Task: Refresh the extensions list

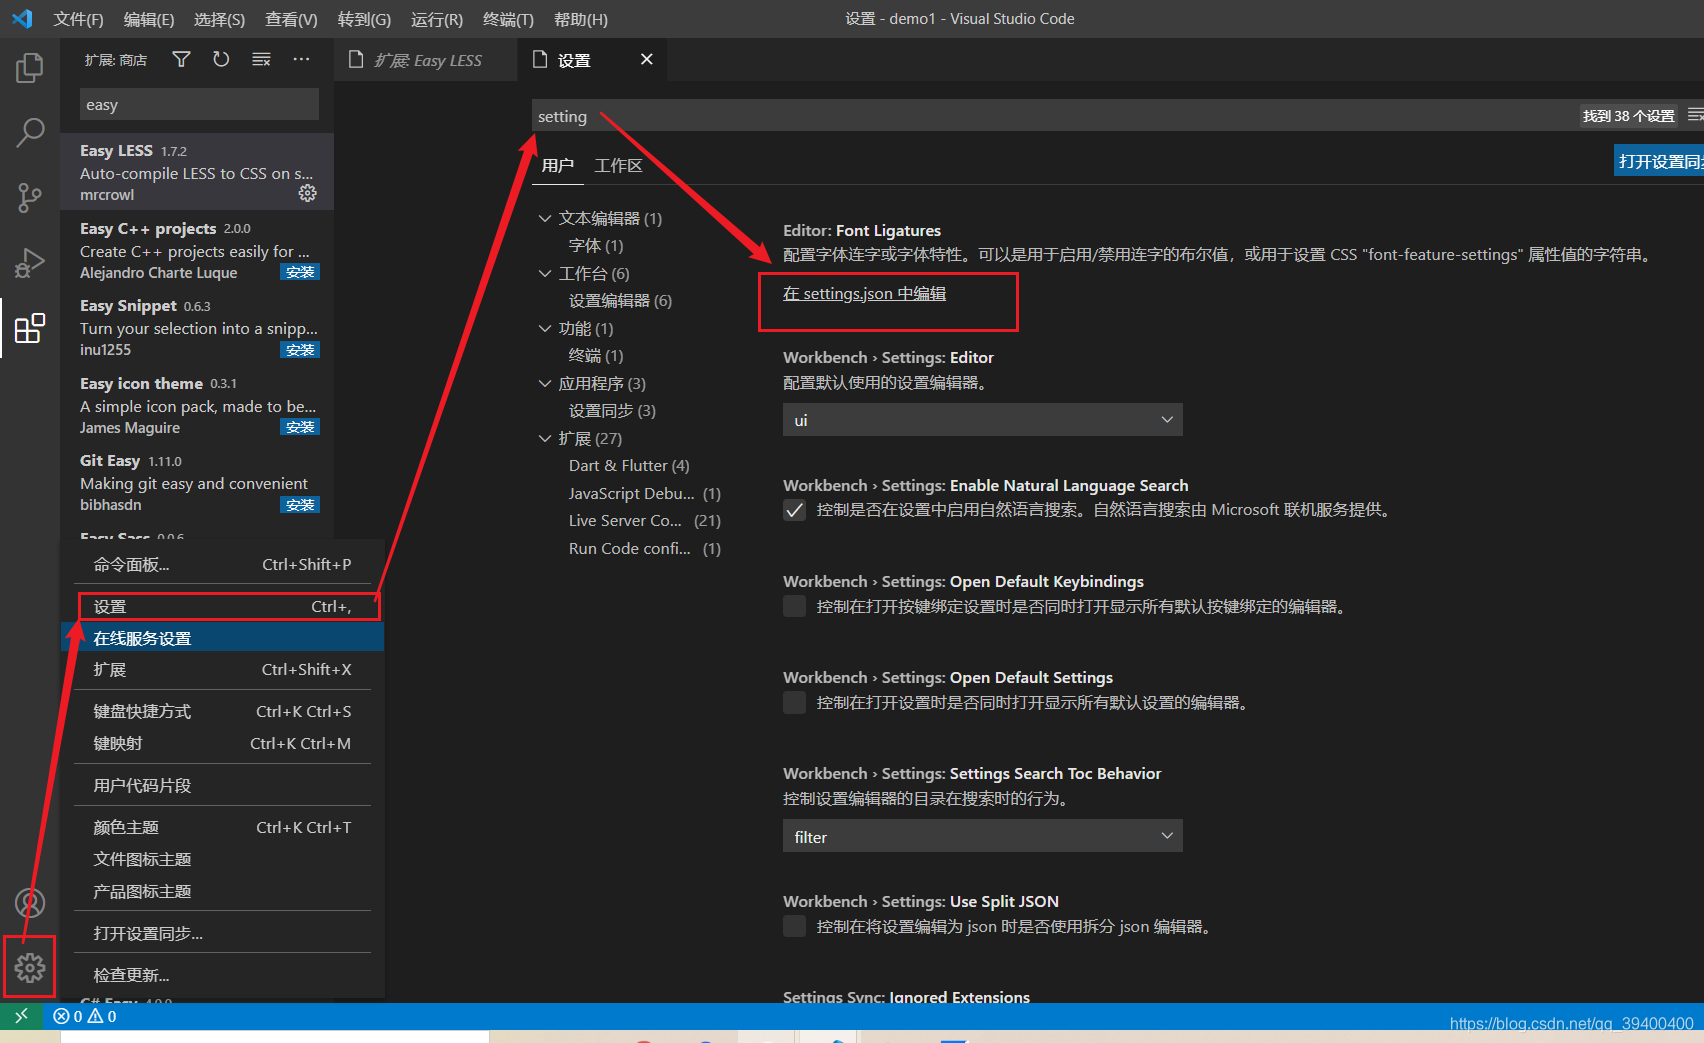Action: click(x=221, y=60)
